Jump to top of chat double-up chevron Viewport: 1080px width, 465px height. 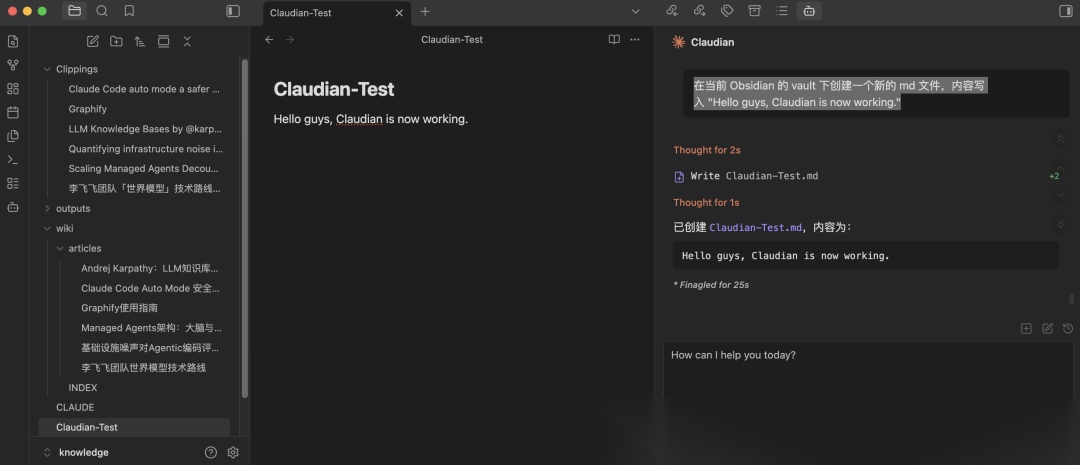pos(1061,139)
